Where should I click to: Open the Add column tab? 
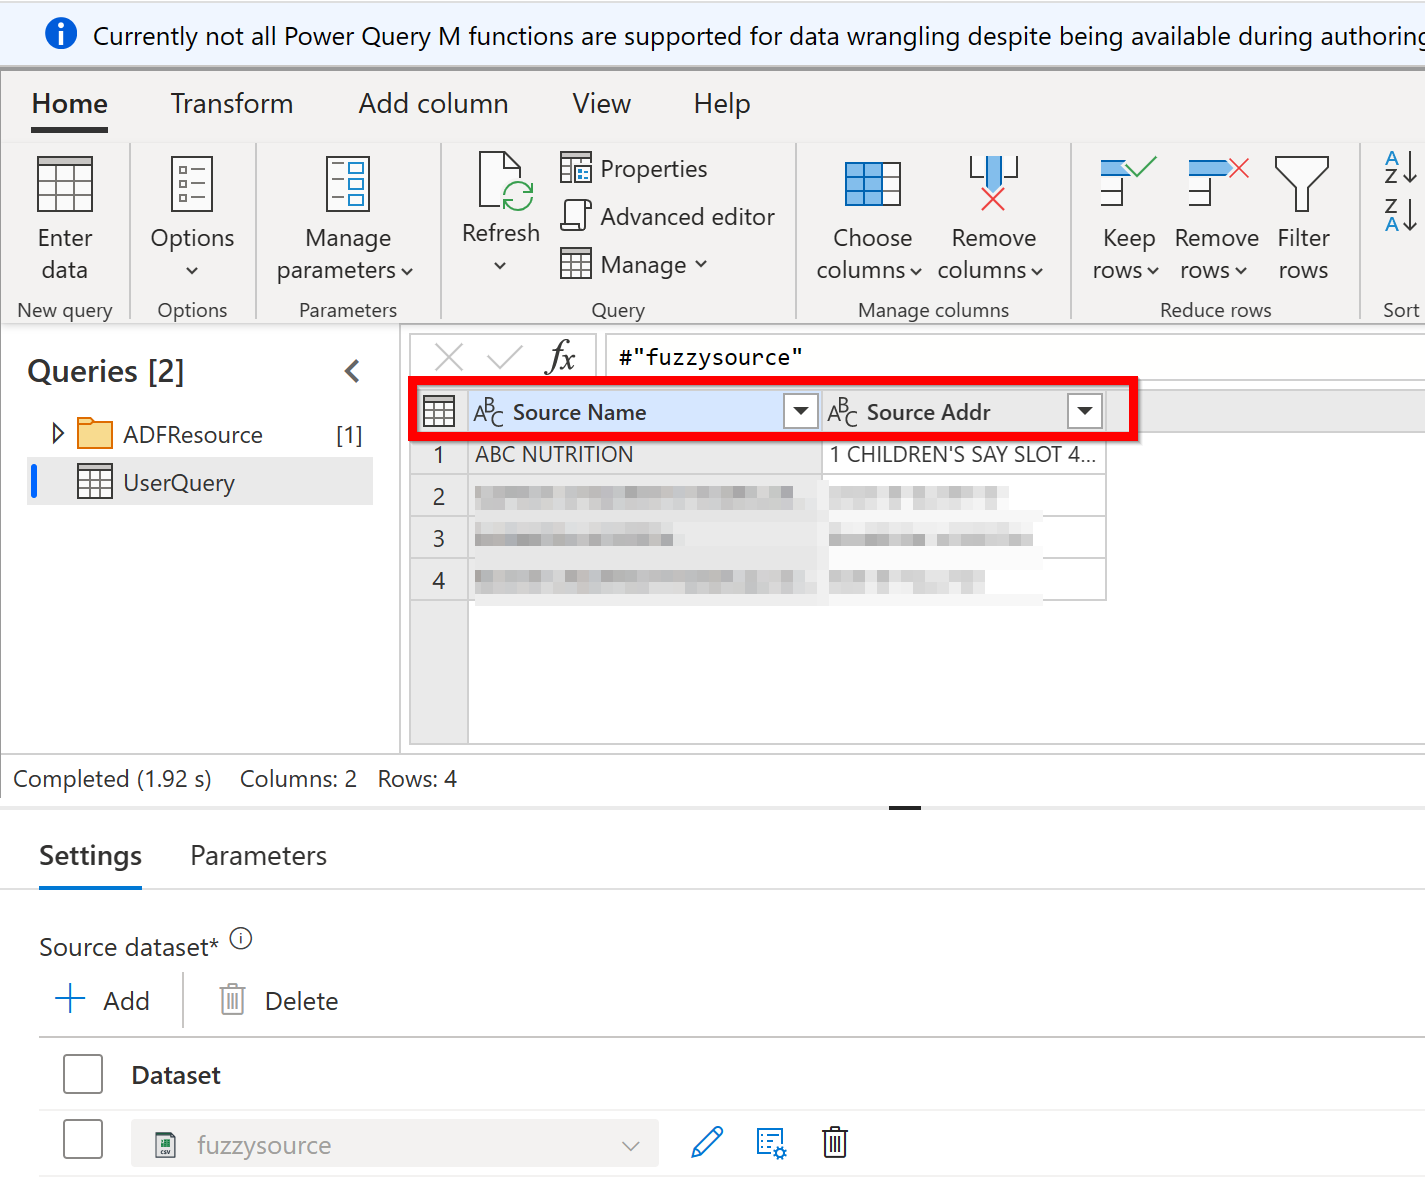[433, 104]
